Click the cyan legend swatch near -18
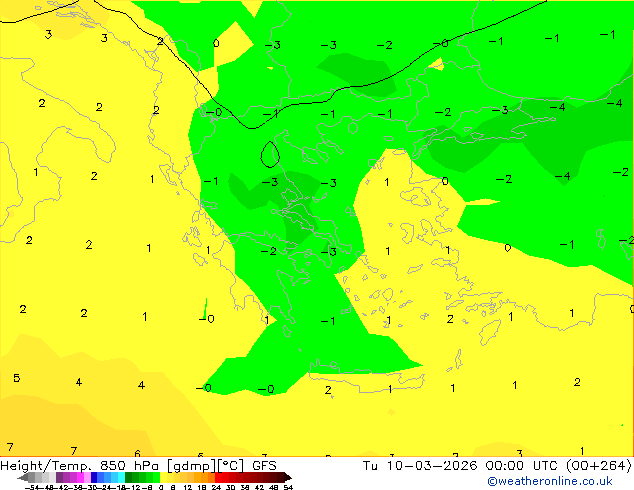The height and width of the screenshot is (490, 634). pyautogui.click(x=121, y=477)
